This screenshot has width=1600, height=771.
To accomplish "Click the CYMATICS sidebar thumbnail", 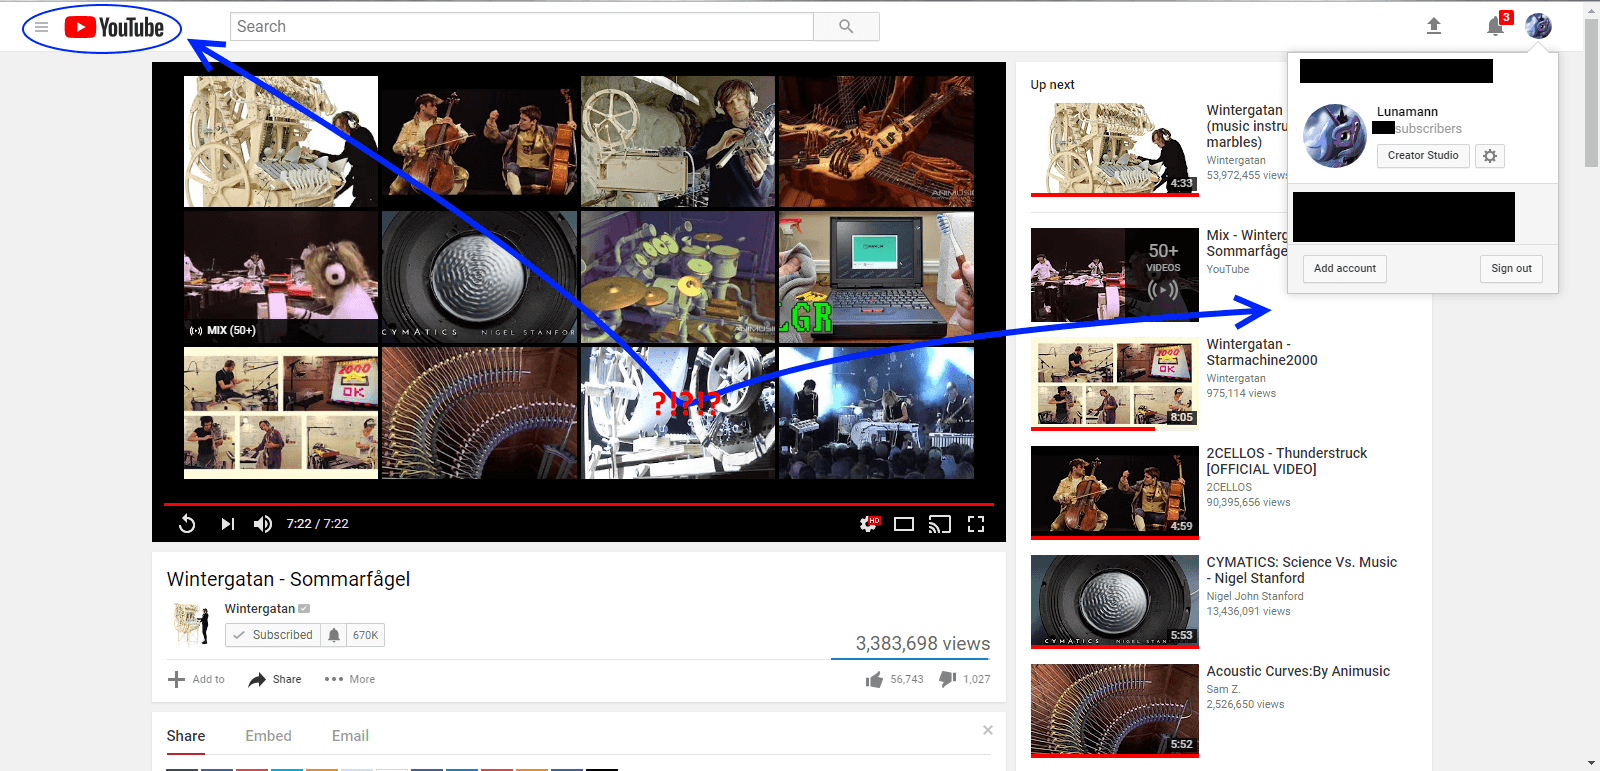I will pos(1115,600).
